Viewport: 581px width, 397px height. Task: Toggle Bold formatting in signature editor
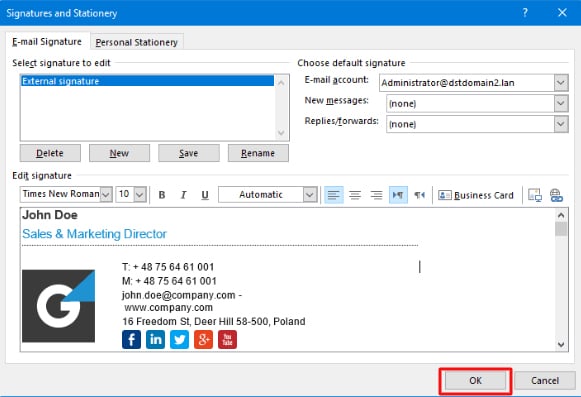coord(162,195)
